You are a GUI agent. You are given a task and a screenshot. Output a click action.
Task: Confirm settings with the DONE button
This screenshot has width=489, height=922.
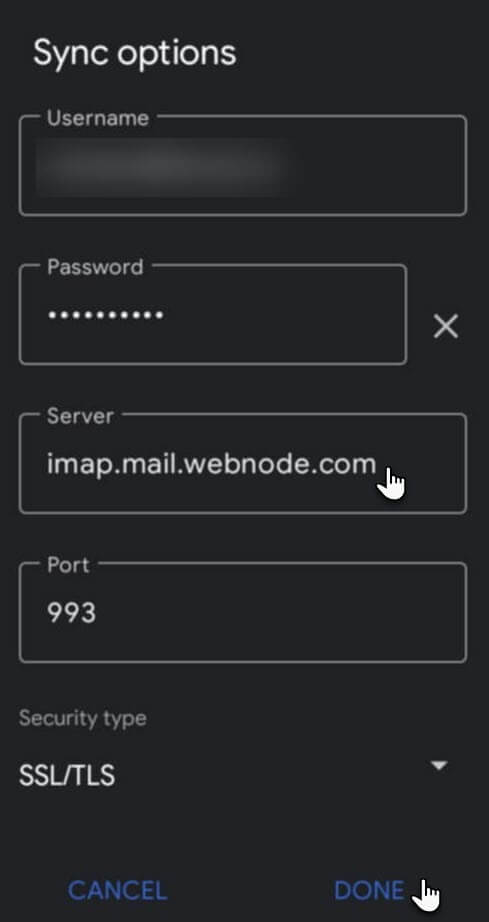tap(369, 890)
